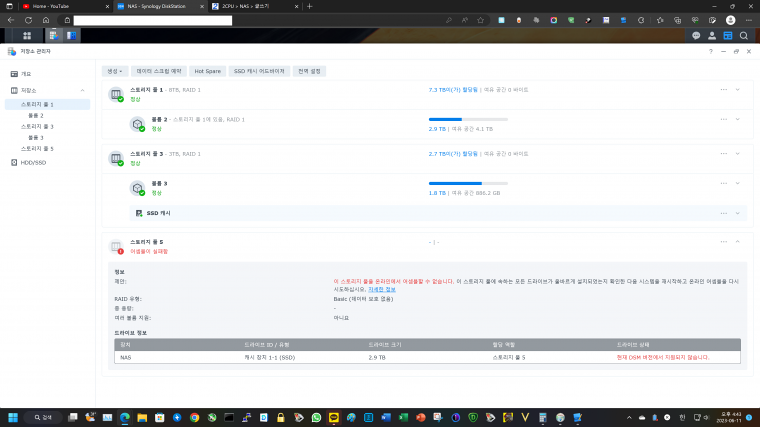Click browser address bar
This screenshot has height=427, width=760.
pos(153,20)
